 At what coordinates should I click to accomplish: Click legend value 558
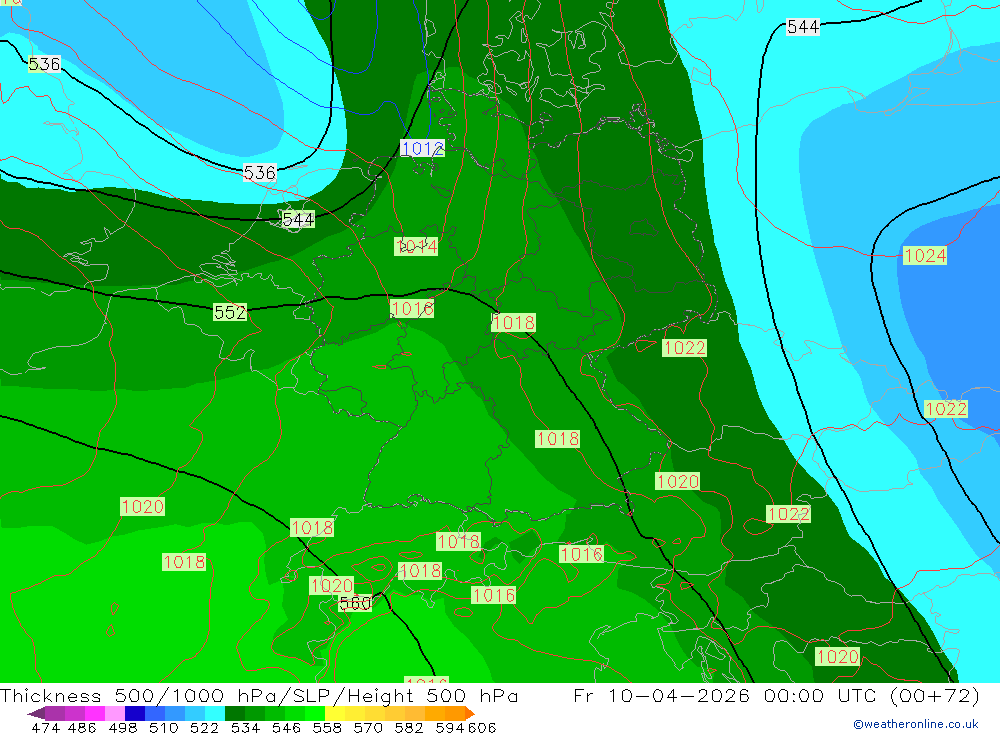coord(327,727)
